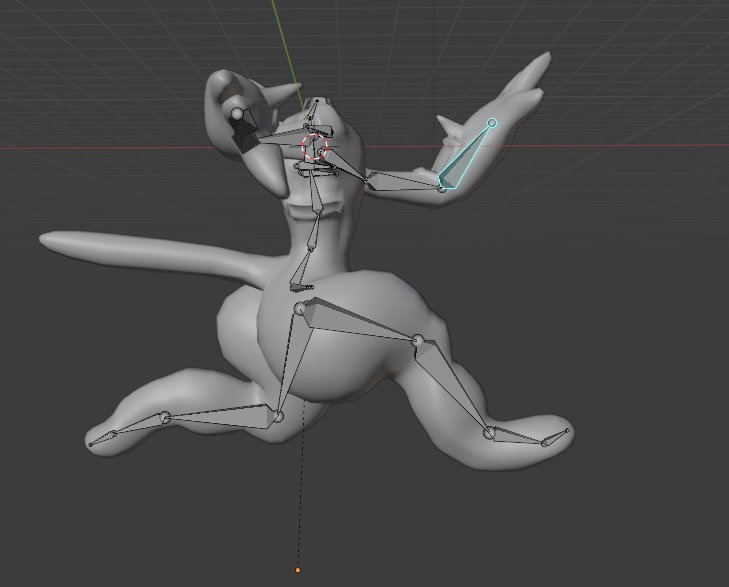
Task: Click the sphere joint at the ear bone's tip
Action: click(237, 113)
